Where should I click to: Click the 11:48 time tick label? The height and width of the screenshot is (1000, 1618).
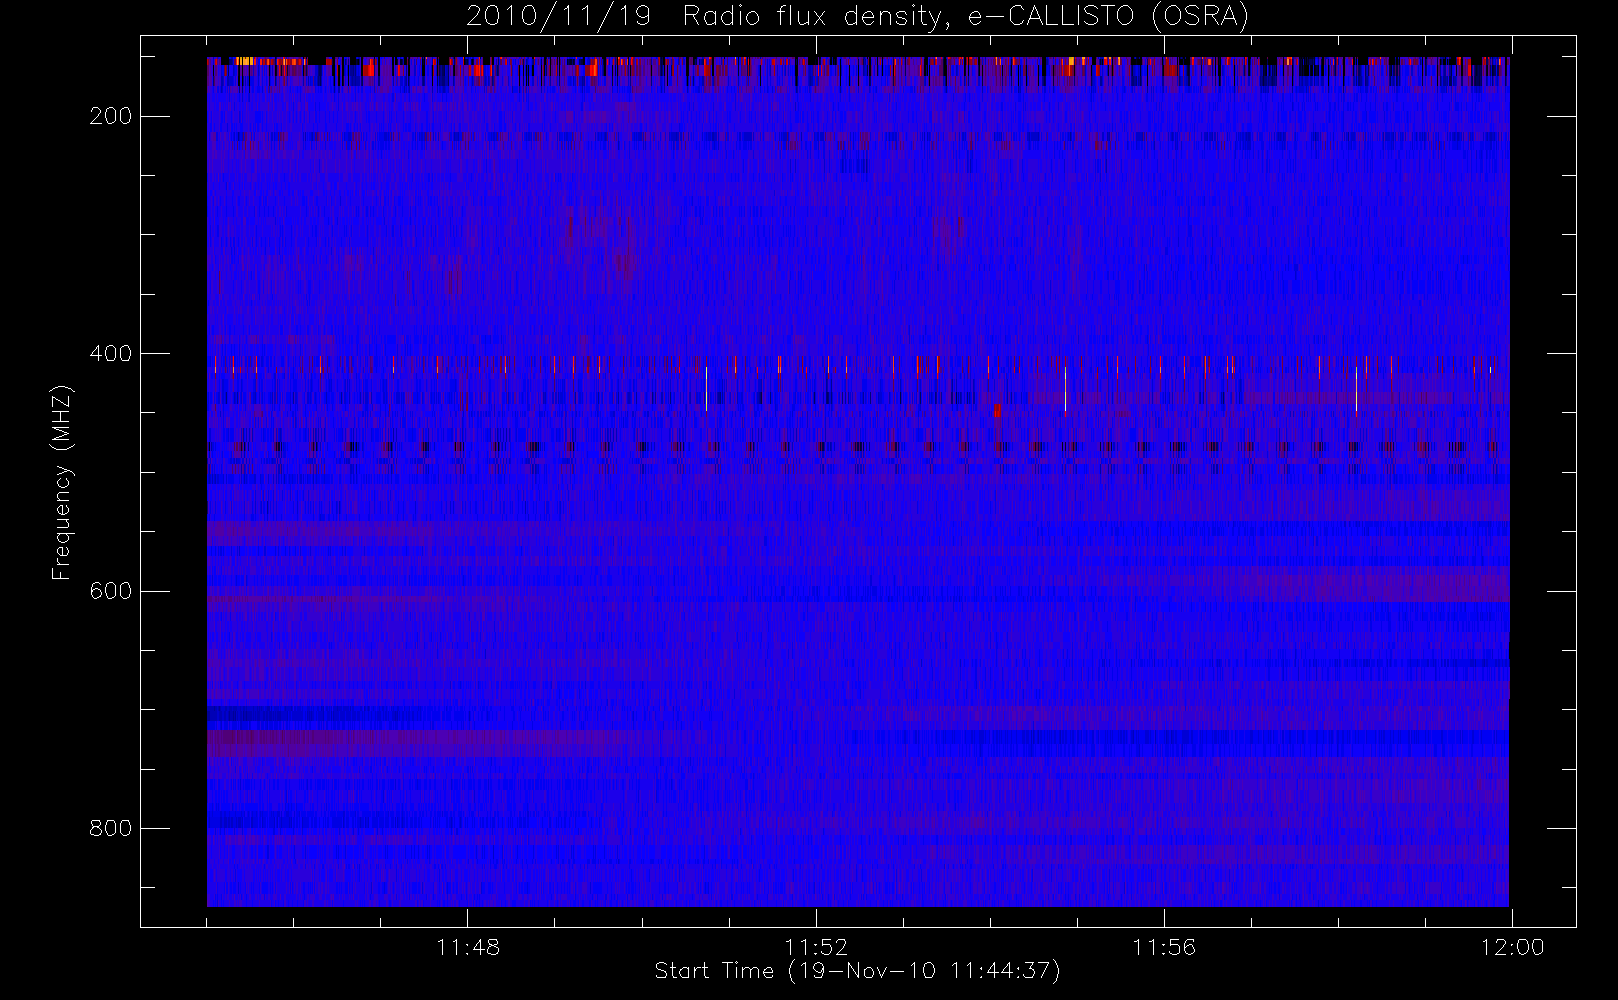tap(468, 947)
